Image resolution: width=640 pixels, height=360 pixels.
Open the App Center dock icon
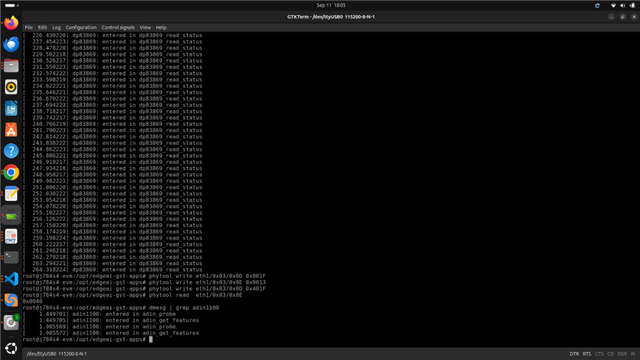click(x=11, y=130)
